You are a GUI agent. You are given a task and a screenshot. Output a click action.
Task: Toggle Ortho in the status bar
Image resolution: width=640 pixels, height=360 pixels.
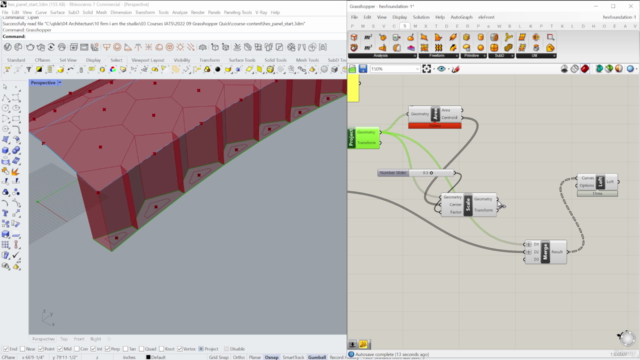click(x=238, y=357)
